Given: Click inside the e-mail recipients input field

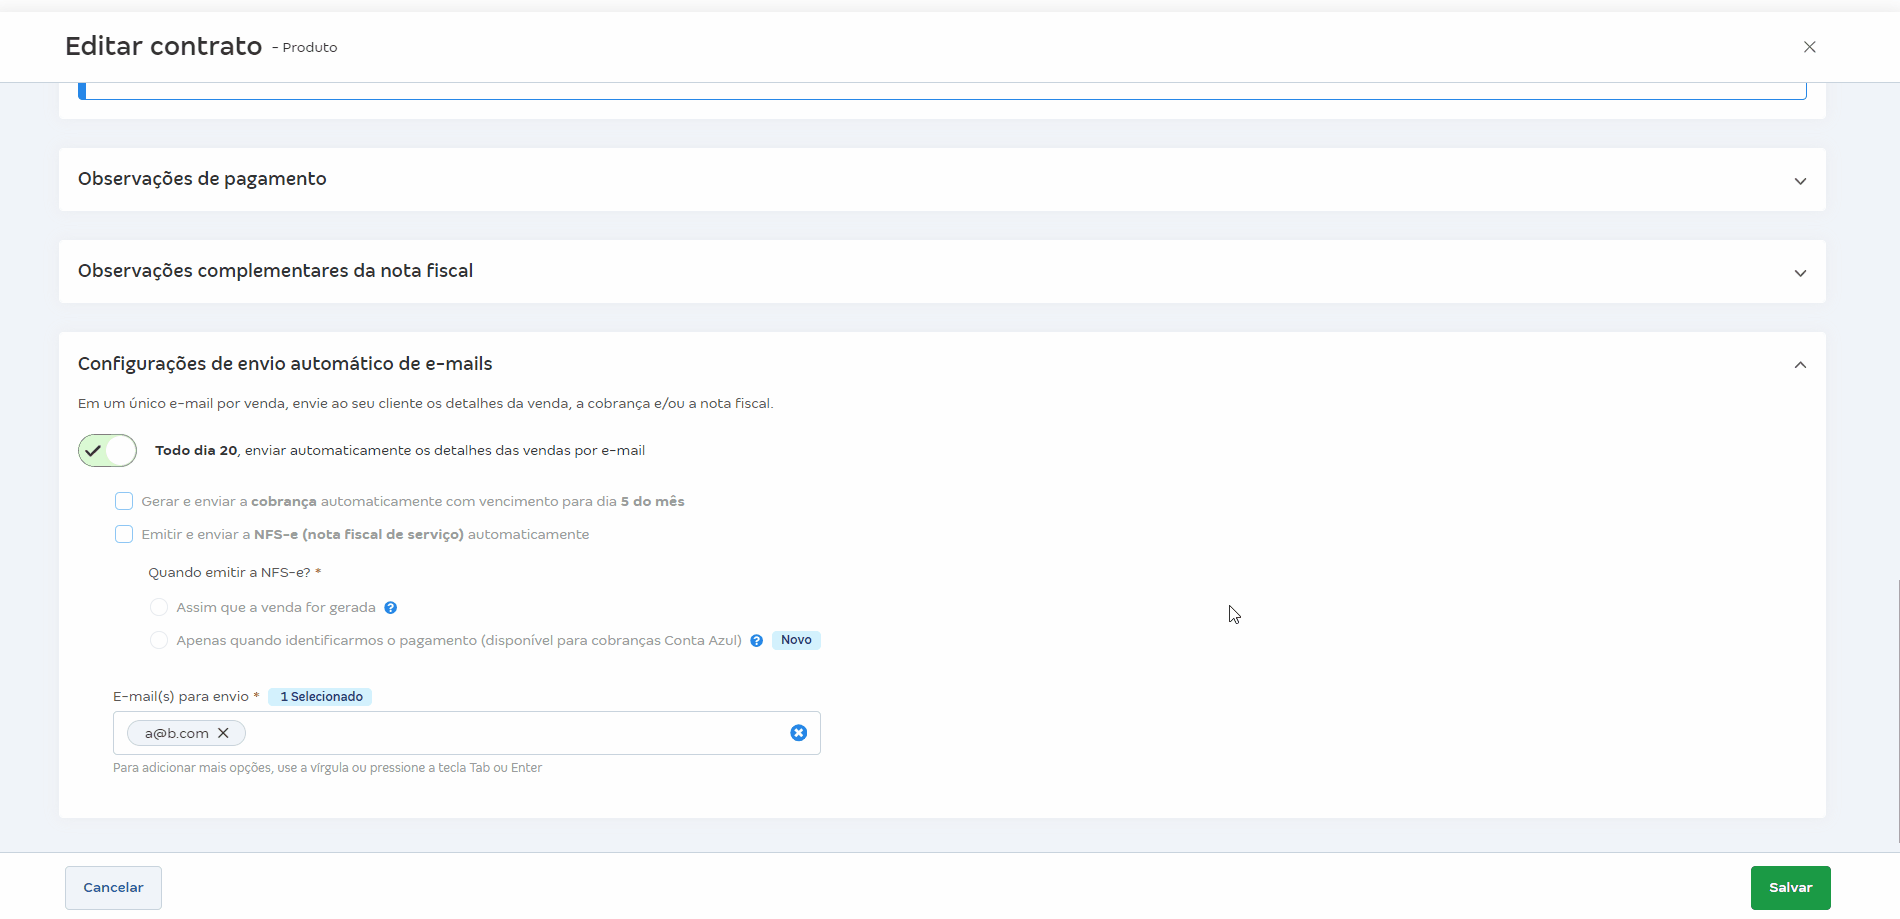Looking at the screenshot, I should point(510,733).
